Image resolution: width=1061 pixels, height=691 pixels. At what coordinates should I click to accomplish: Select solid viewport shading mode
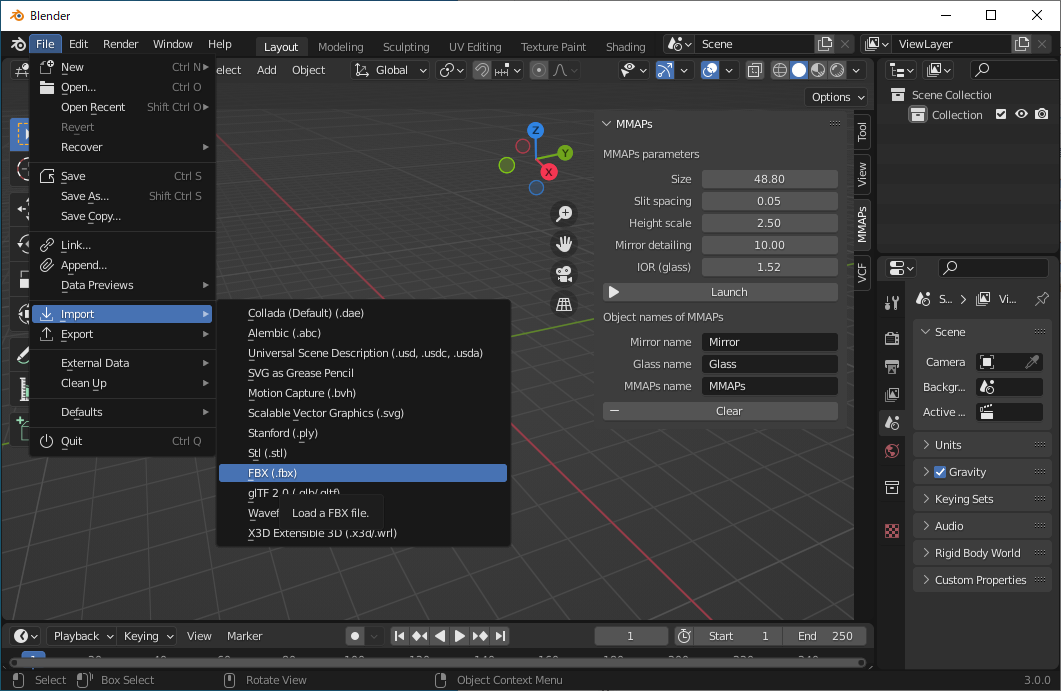[x=799, y=70]
